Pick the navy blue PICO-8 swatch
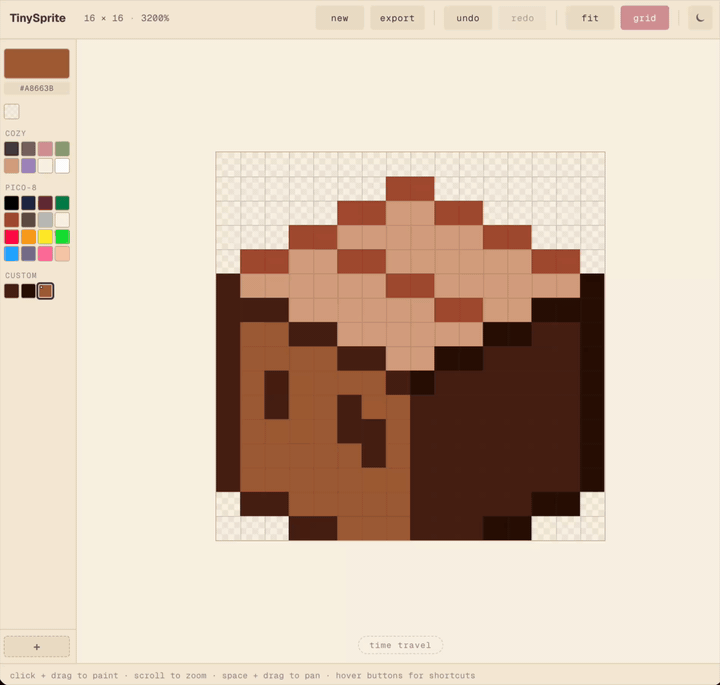The image size is (720, 685). (28, 203)
